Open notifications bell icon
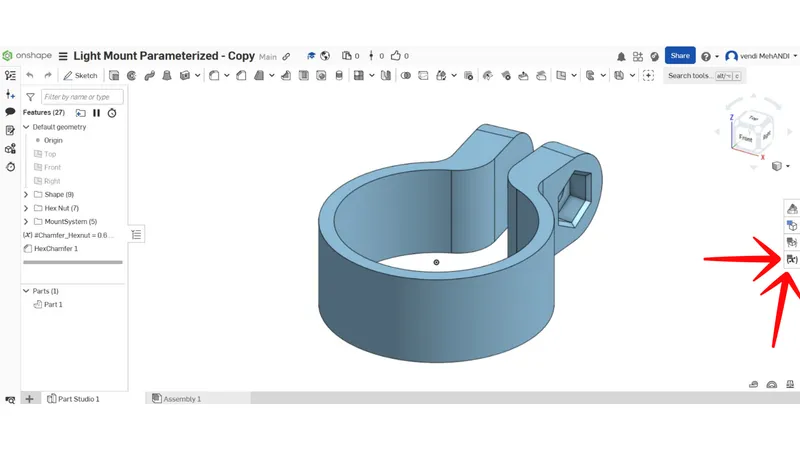 (x=622, y=57)
